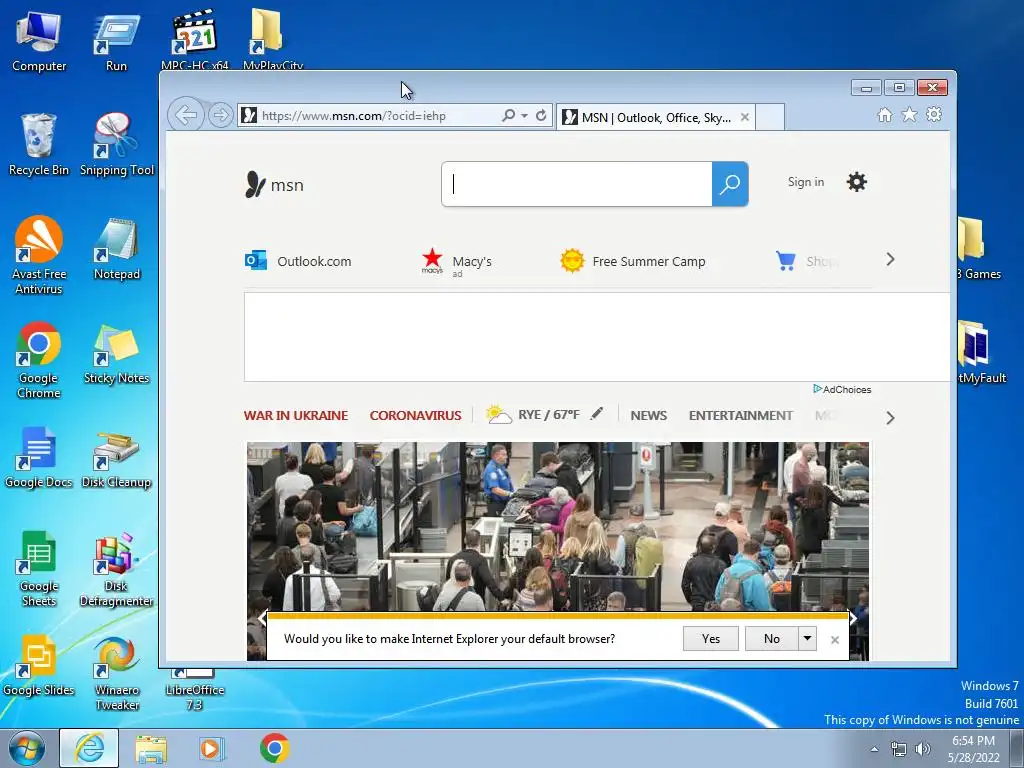This screenshot has width=1024, height=768.
Task: Select the MSN | Outlook, Office tab
Action: pyautogui.click(x=655, y=118)
